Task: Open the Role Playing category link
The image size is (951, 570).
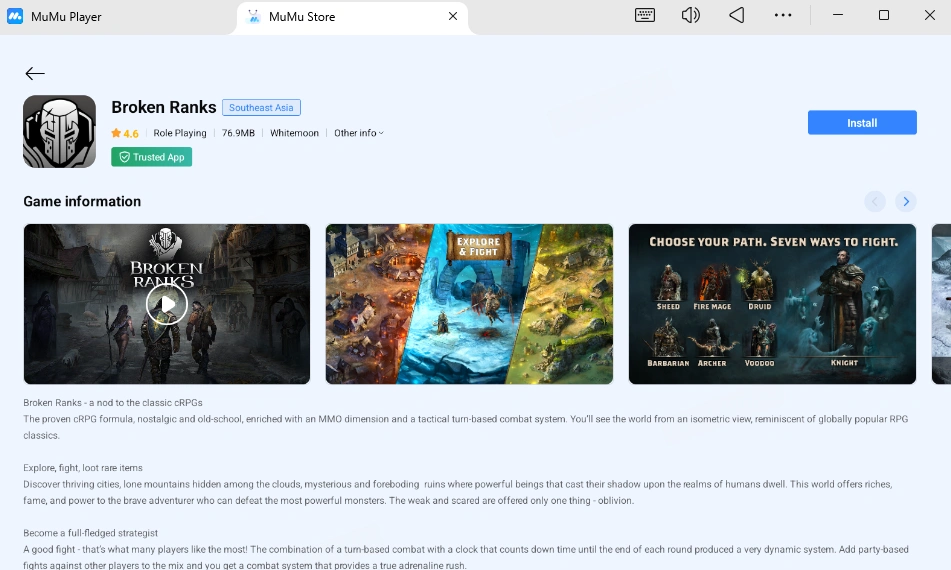Action: point(180,133)
